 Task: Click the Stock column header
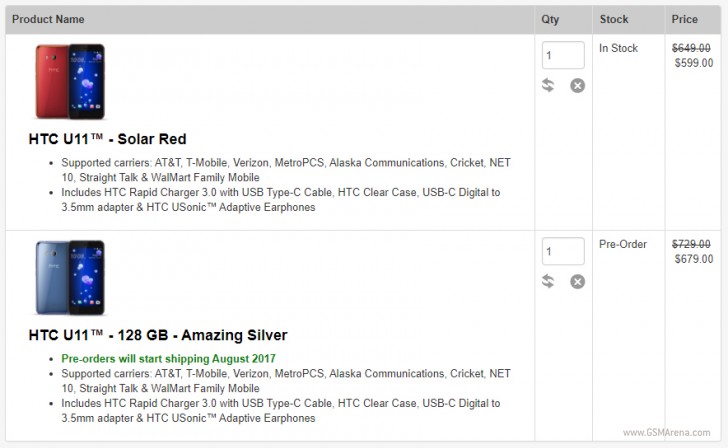[x=614, y=19]
